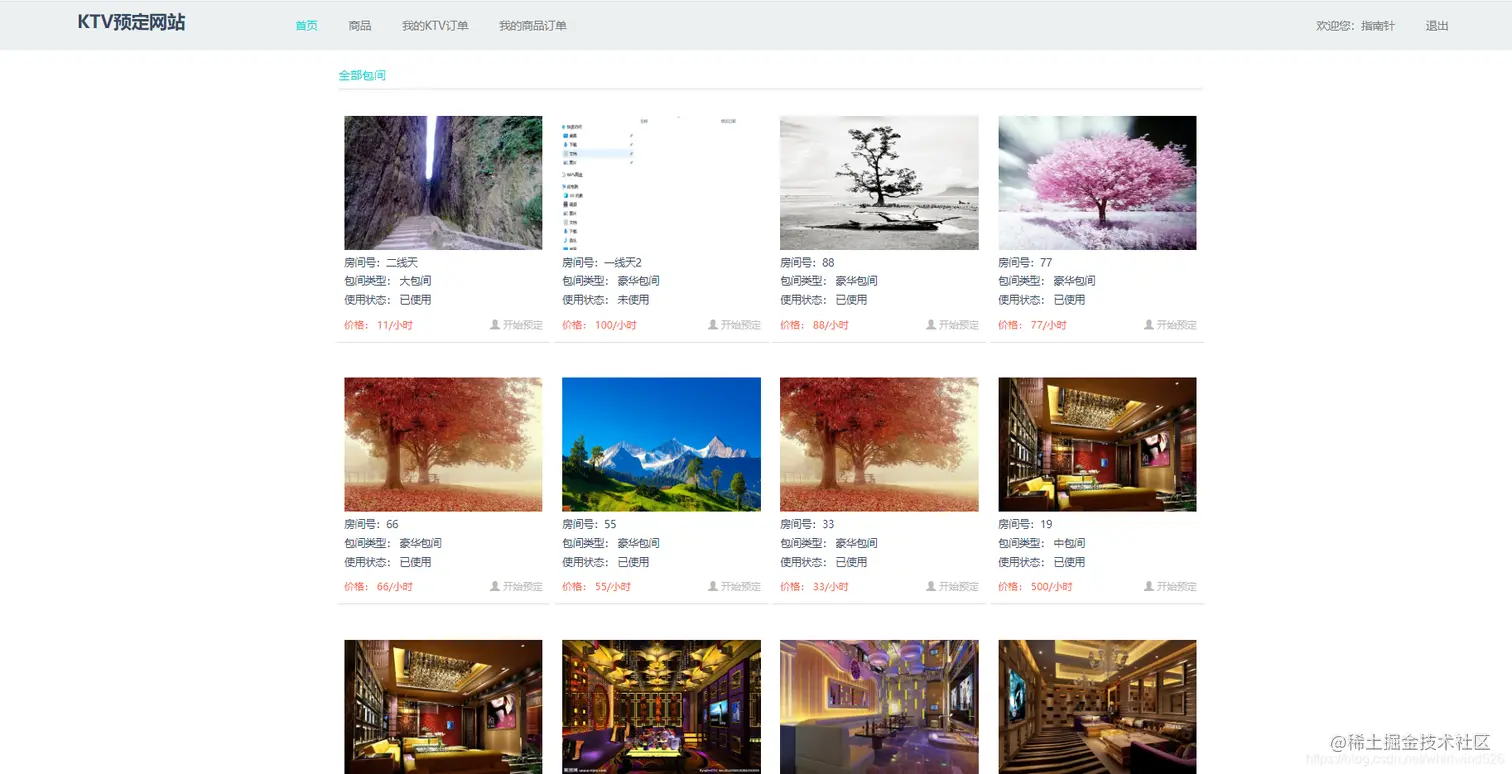Click the text 房间号: 33

click(808, 525)
